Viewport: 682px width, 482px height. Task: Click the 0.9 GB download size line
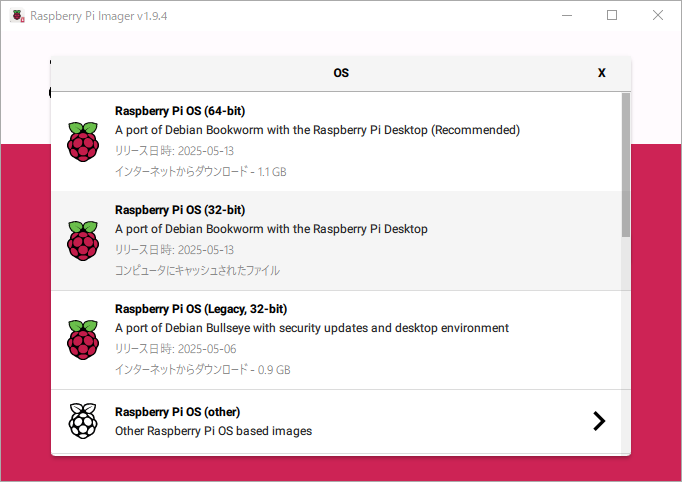pos(202,369)
